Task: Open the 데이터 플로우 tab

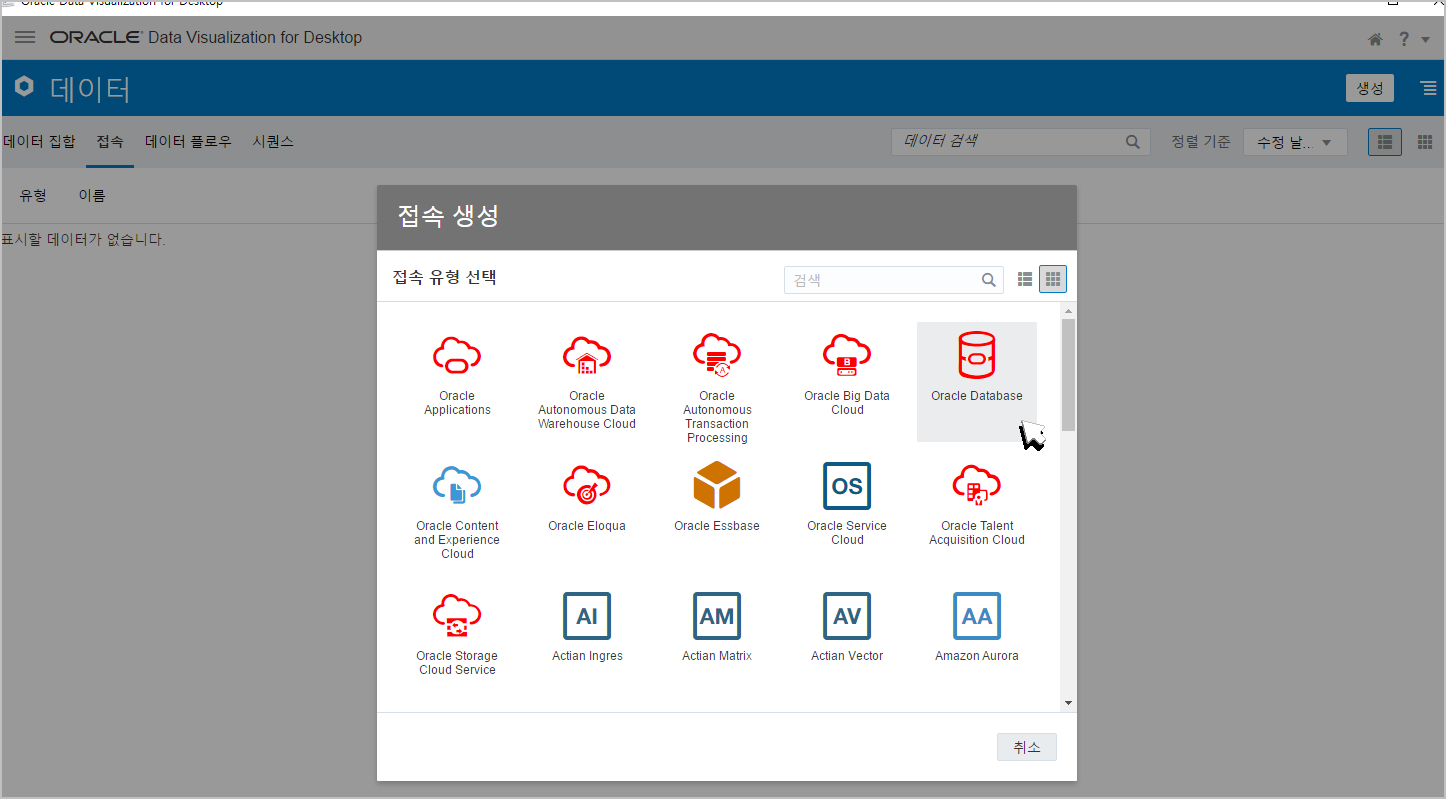Action: (x=188, y=141)
